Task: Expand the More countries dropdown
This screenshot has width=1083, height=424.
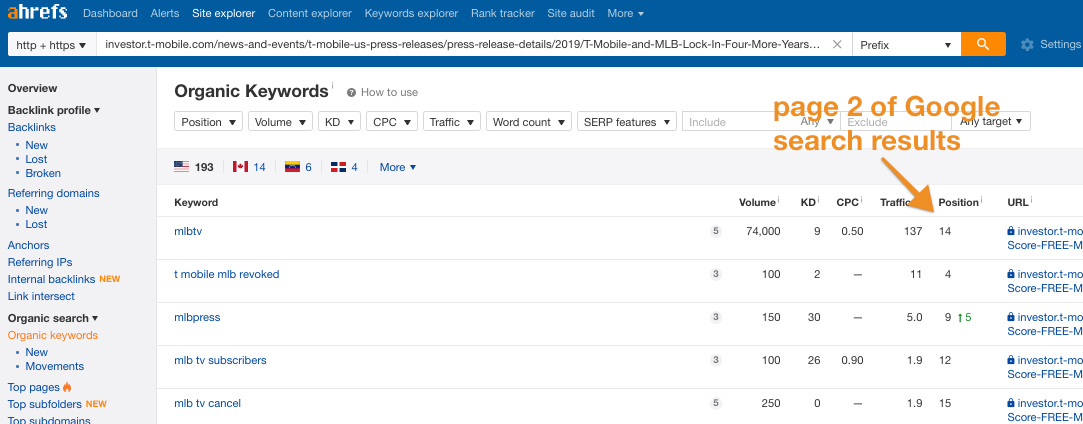Action: tap(399, 167)
